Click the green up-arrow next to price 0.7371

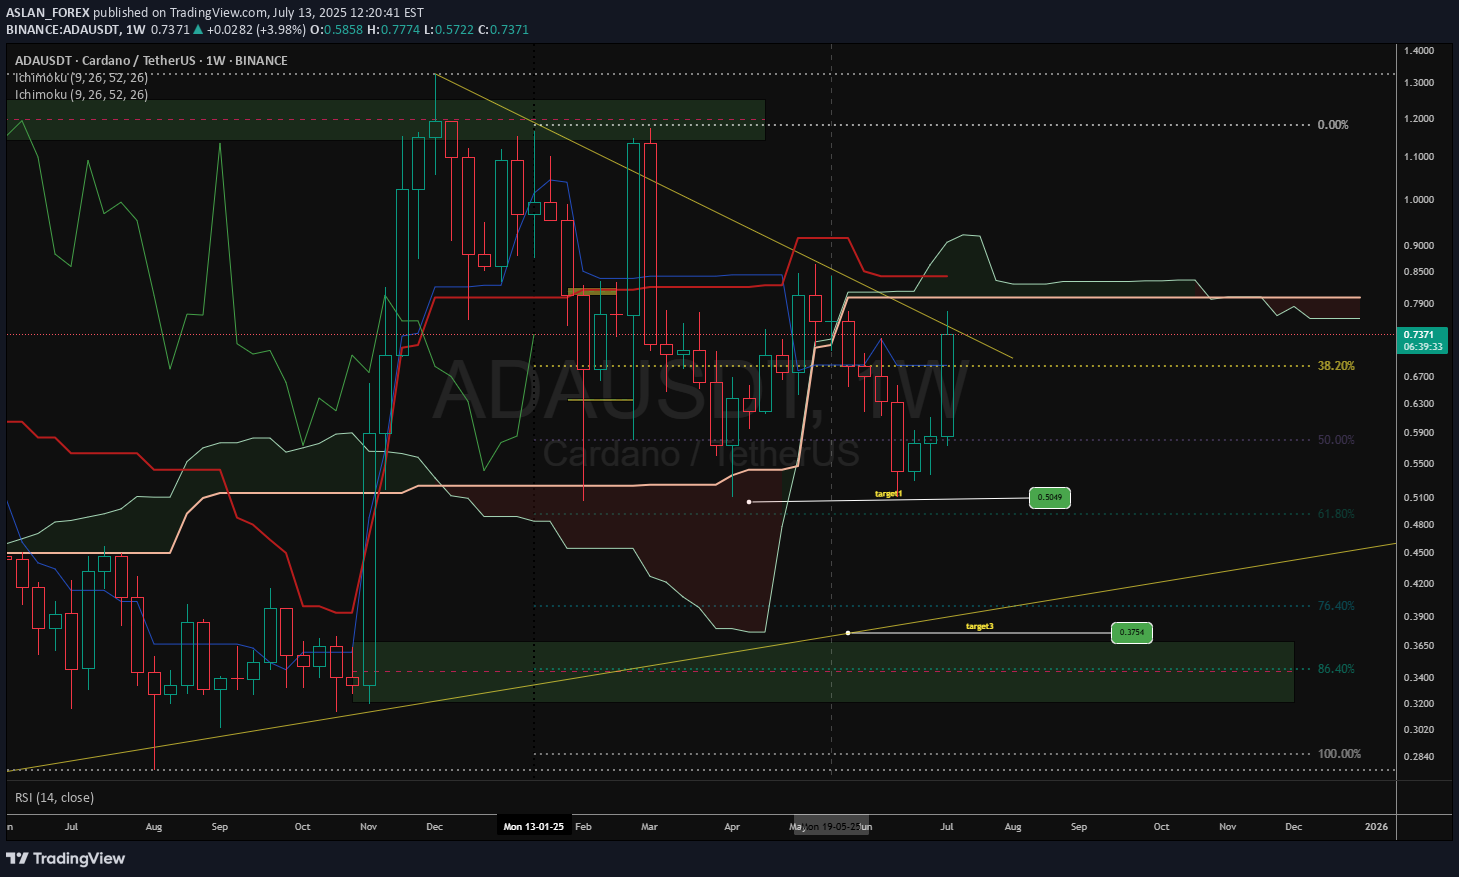point(200,30)
